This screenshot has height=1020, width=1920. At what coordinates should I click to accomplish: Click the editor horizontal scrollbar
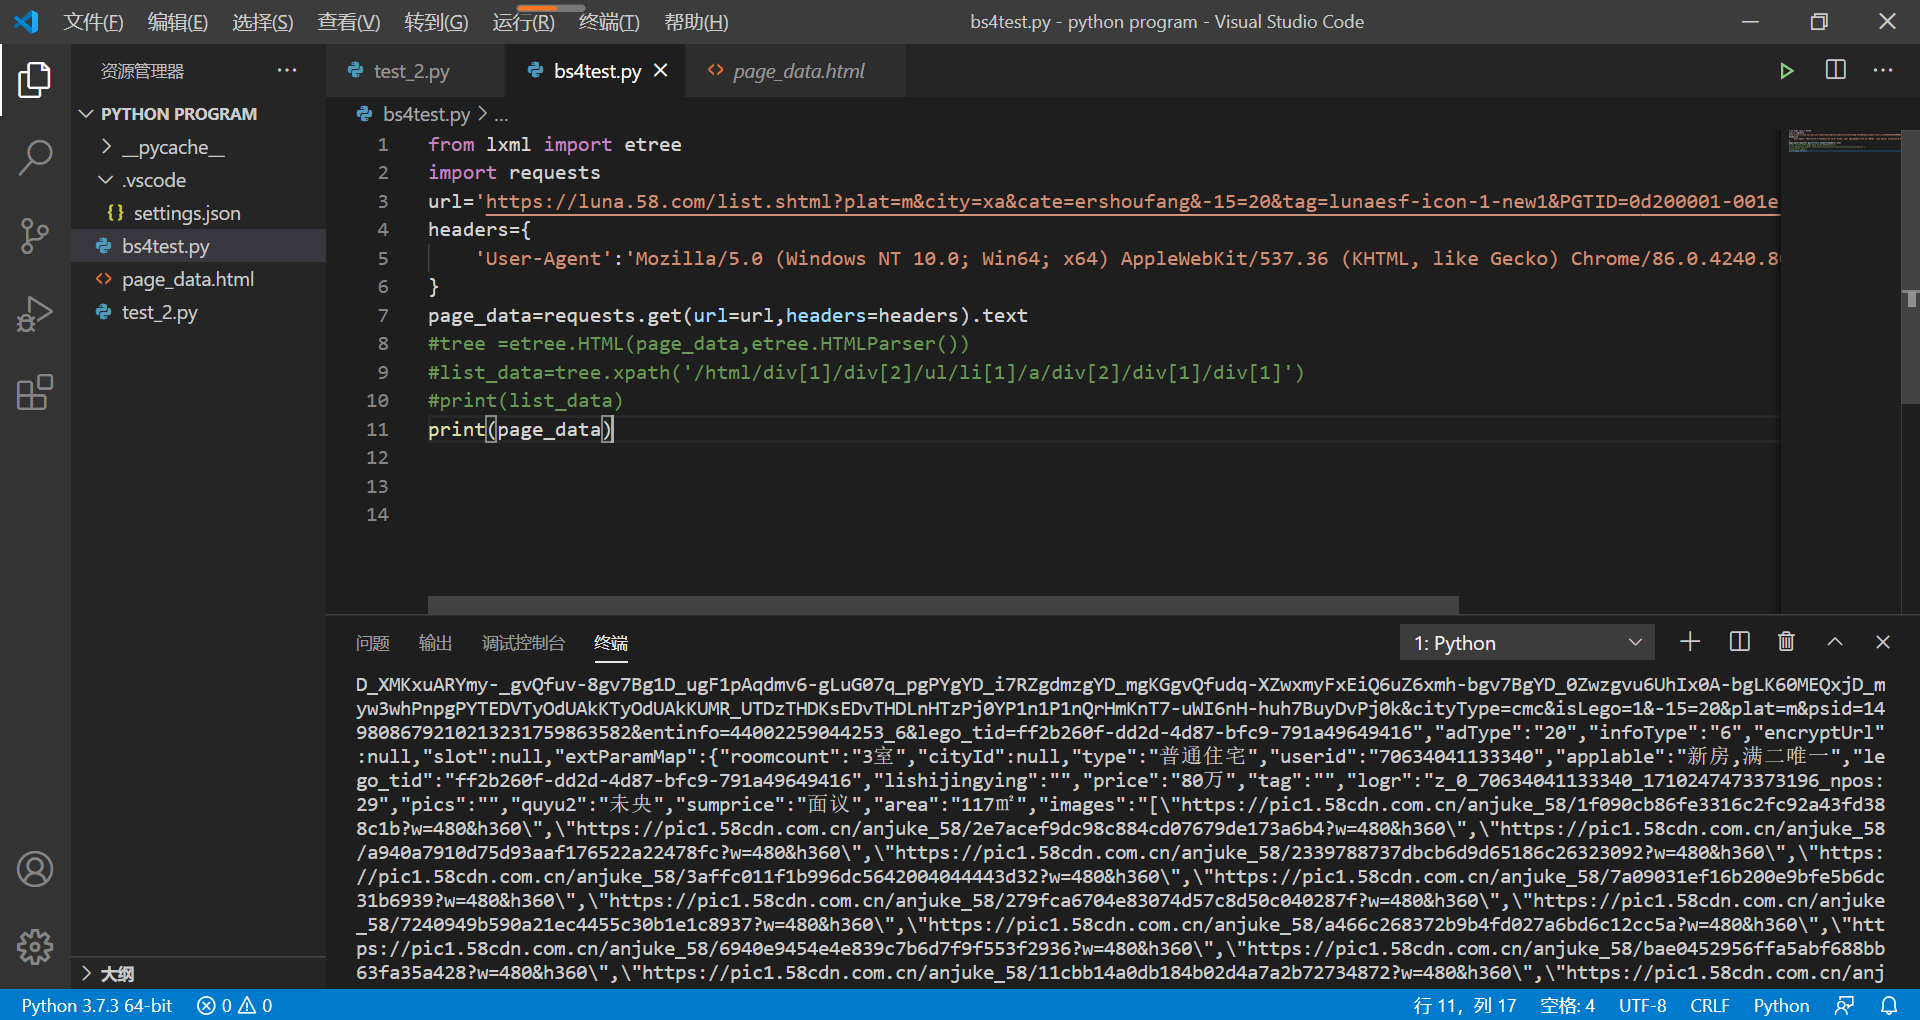click(943, 605)
